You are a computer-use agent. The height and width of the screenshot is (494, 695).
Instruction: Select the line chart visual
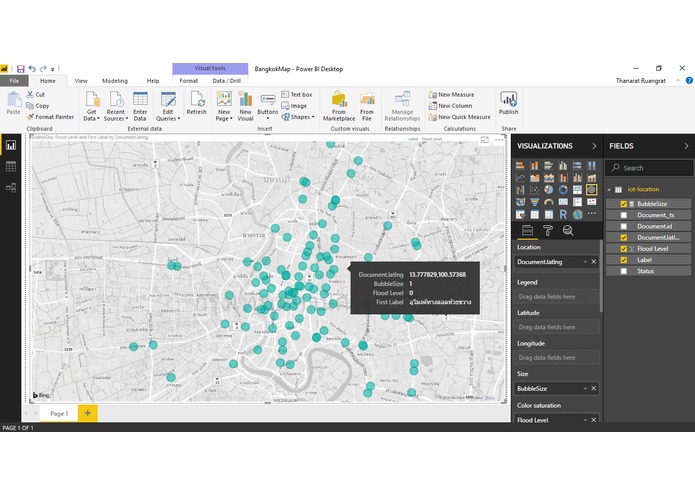tap(520, 178)
